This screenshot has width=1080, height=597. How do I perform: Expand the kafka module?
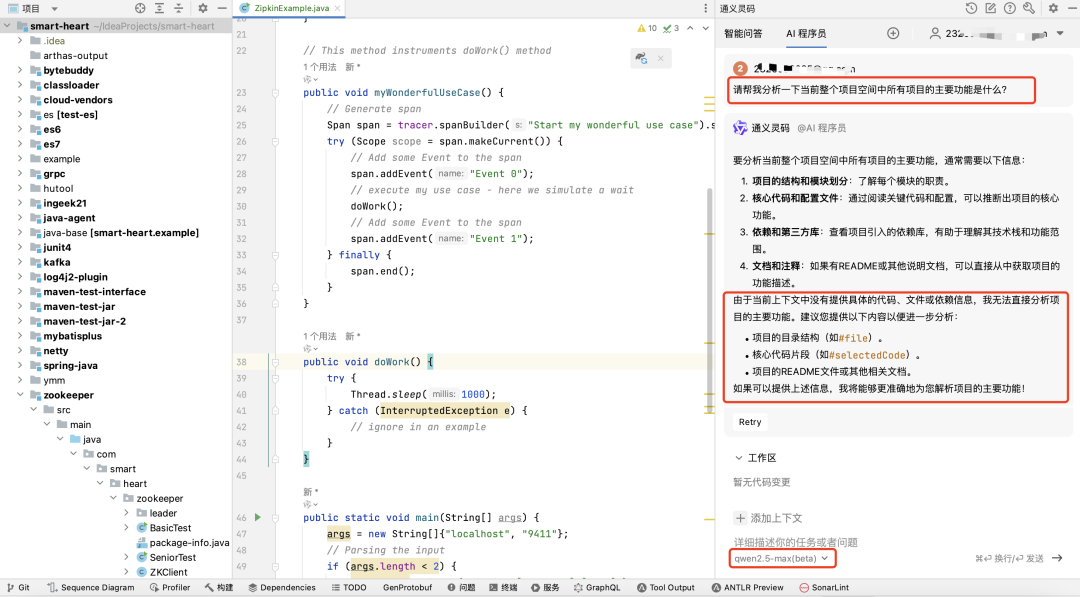coord(20,262)
